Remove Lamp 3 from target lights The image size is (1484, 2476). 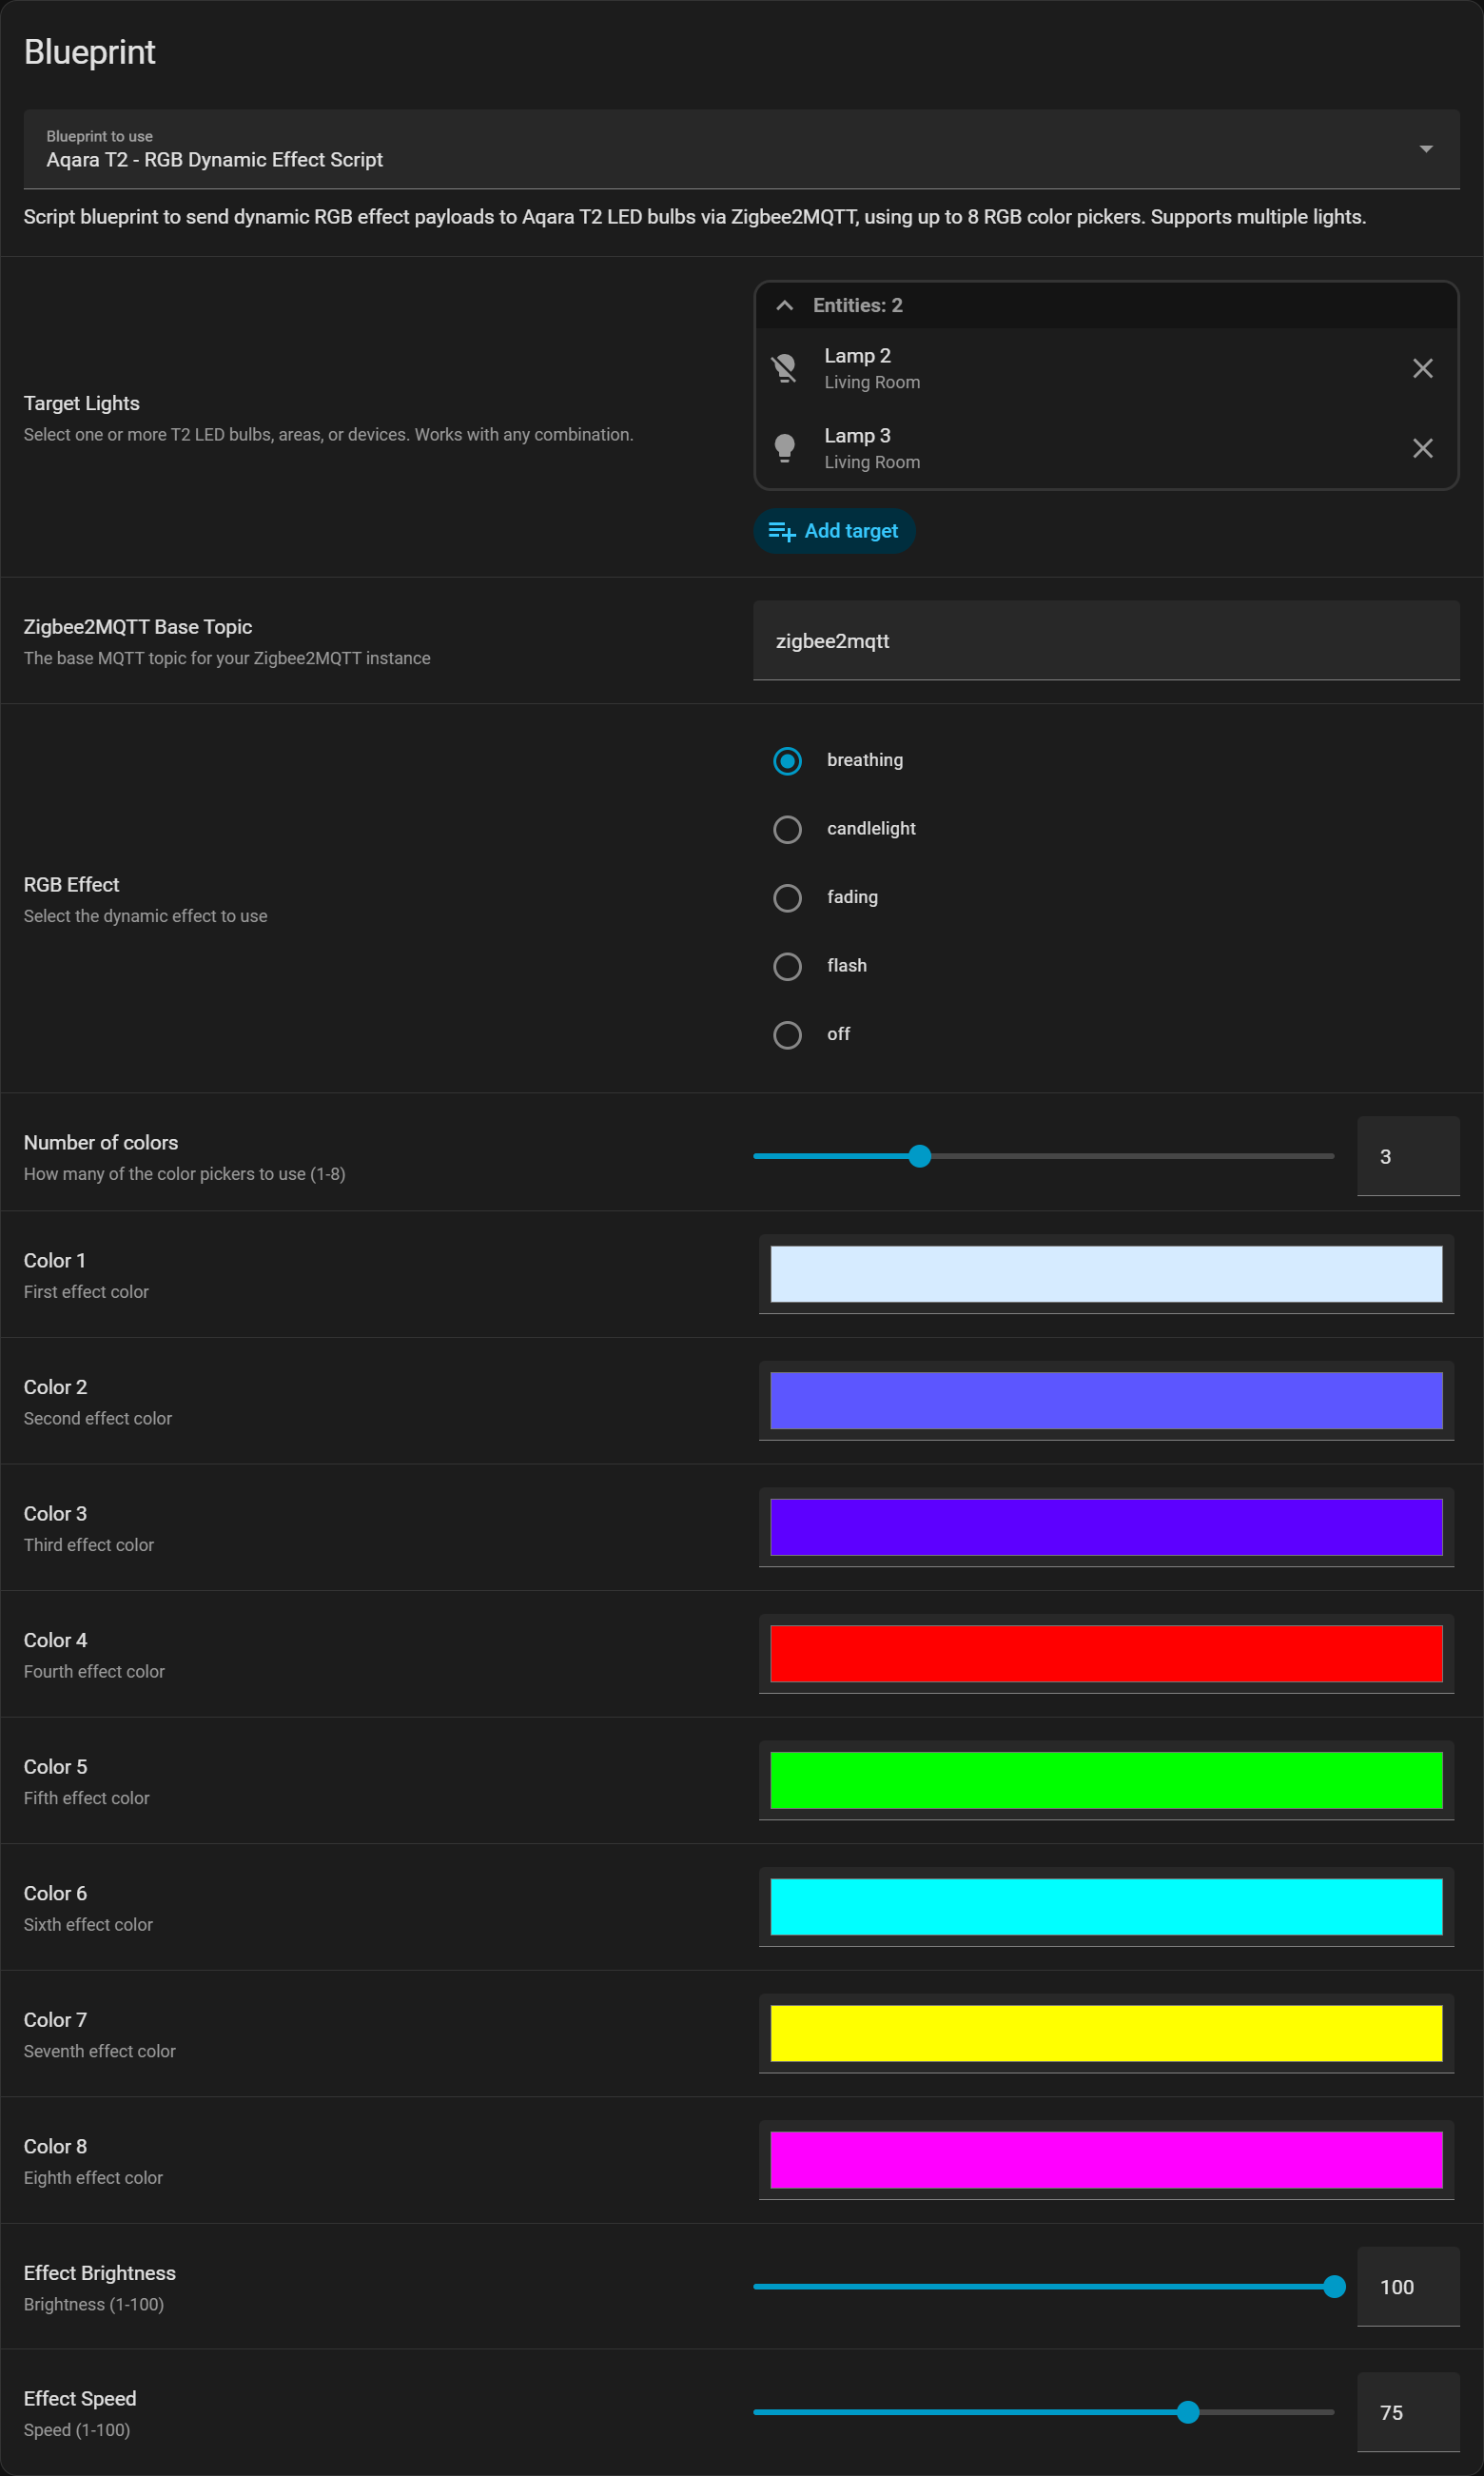tap(1422, 448)
